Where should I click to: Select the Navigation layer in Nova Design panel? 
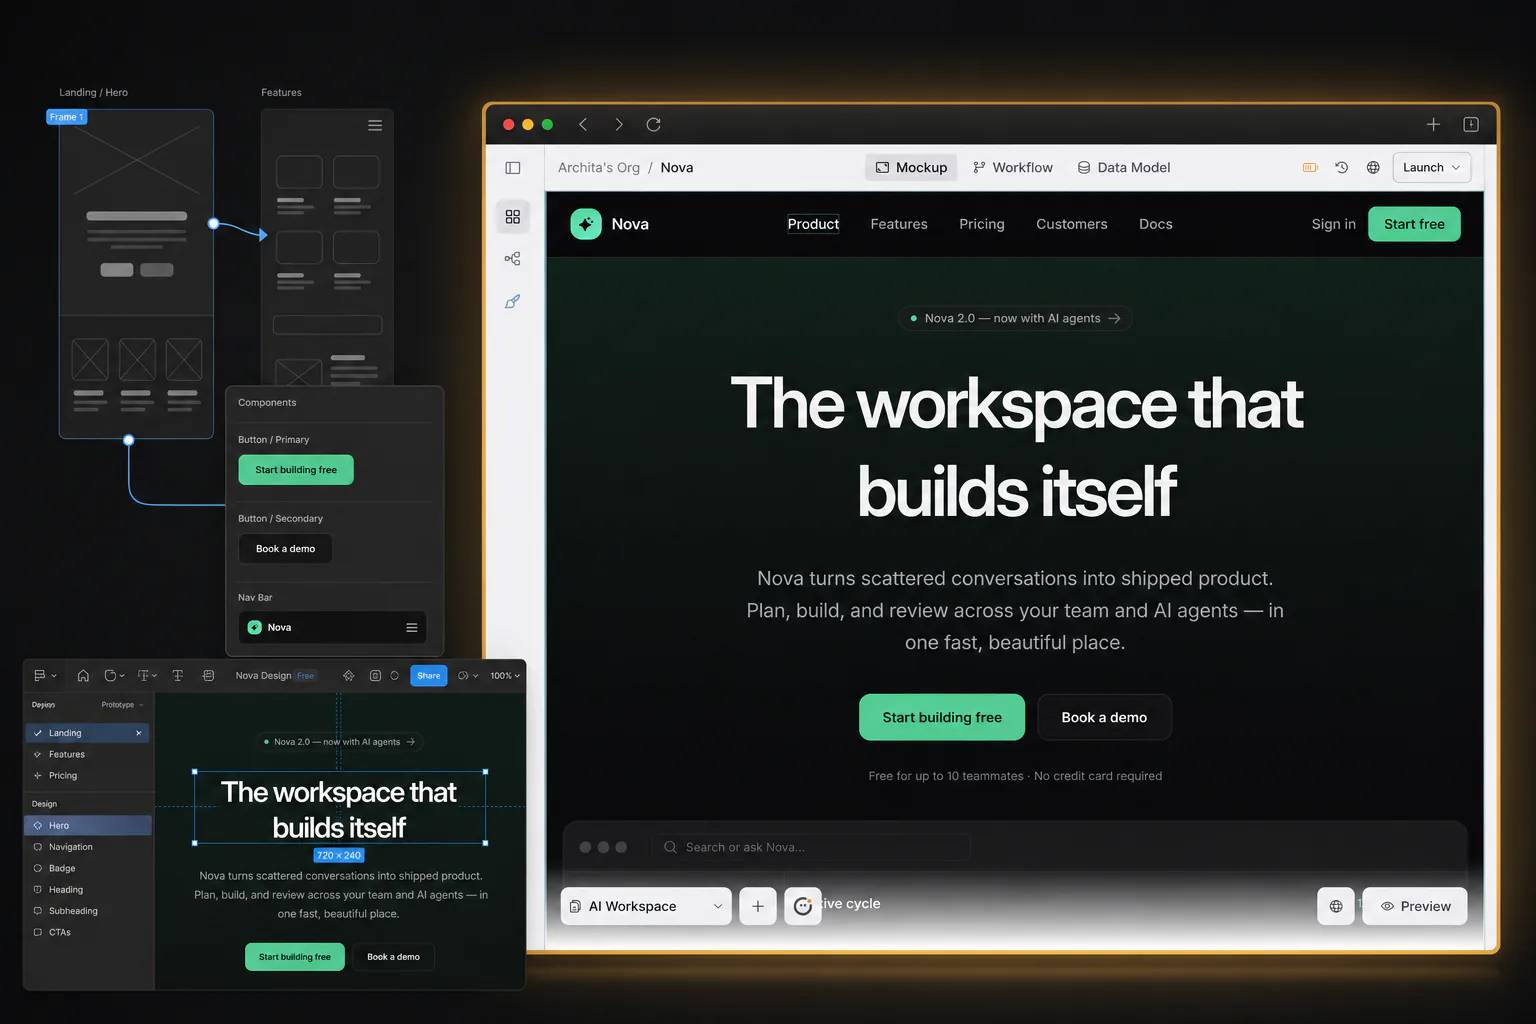click(88, 847)
